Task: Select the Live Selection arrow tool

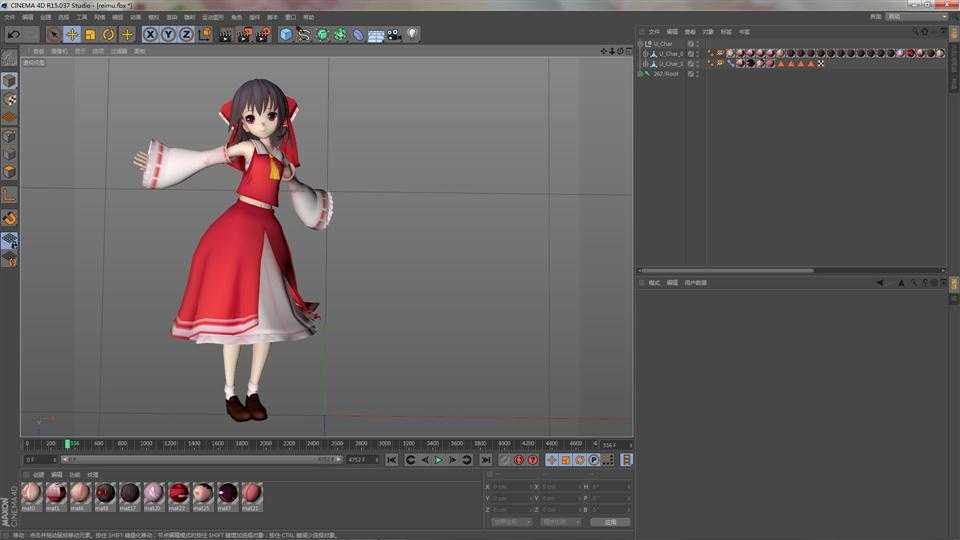Action: [53, 35]
